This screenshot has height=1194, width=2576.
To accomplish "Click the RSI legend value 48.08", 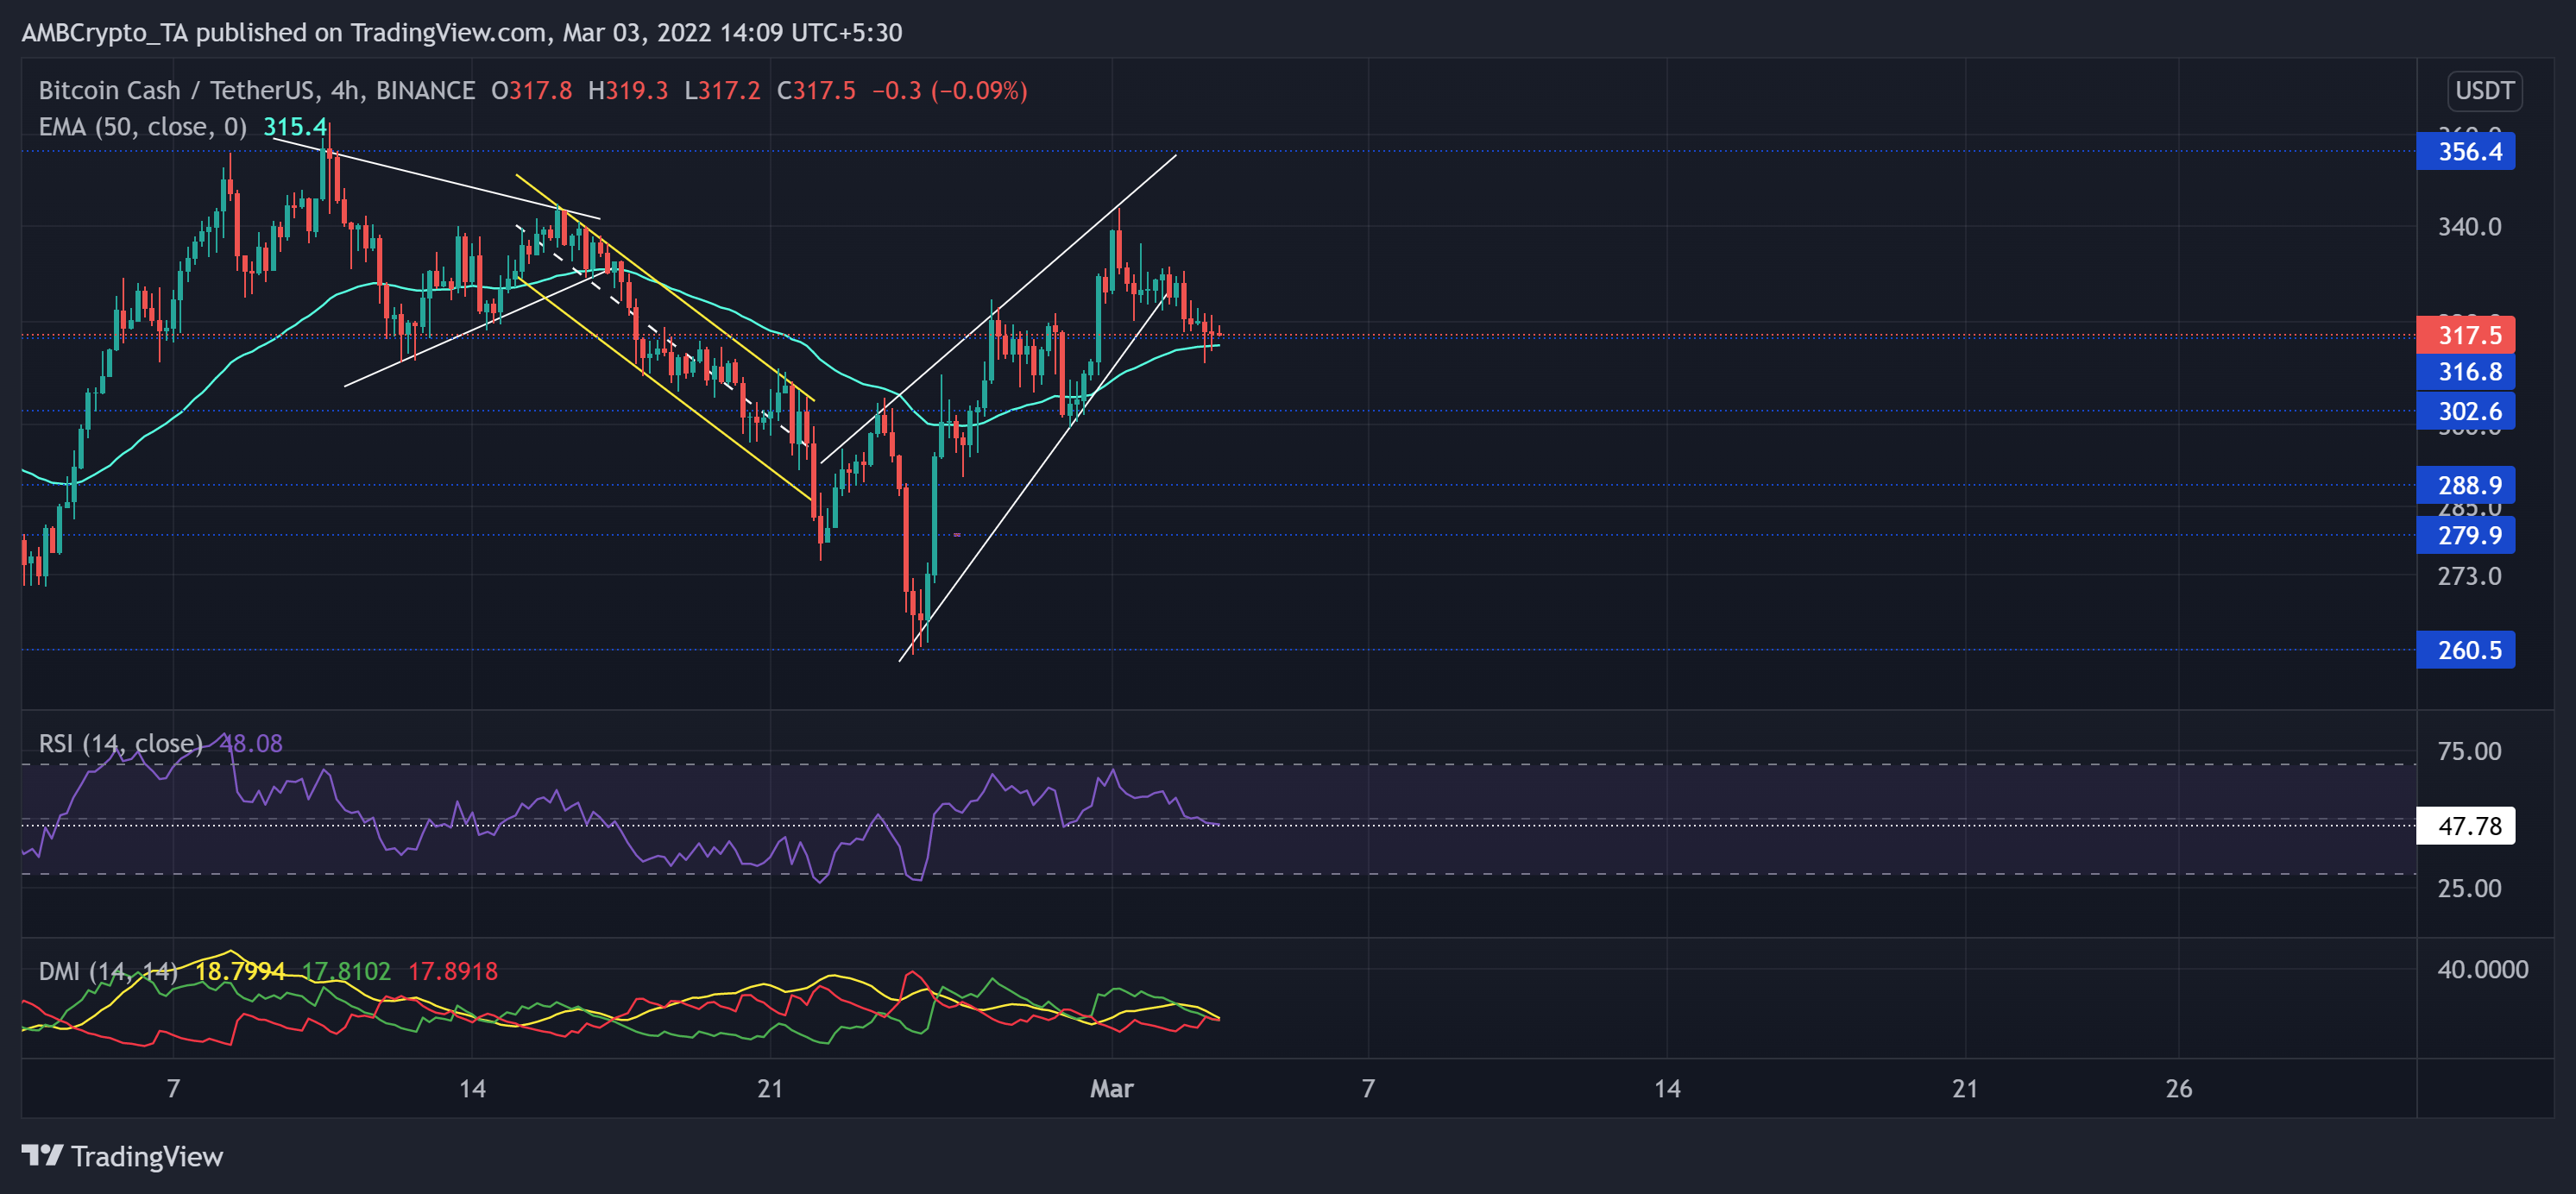I will click(x=252, y=743).
